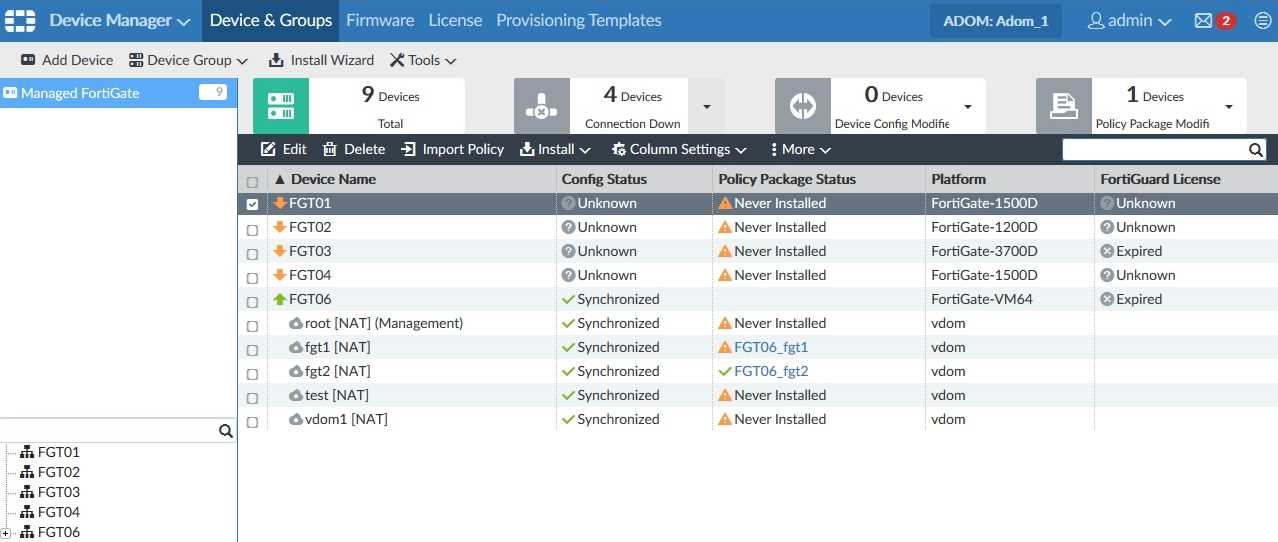This screenshot has width=1278, height=542.
Task: Check the FGT06 row checkbox
Action: point(252,302)
